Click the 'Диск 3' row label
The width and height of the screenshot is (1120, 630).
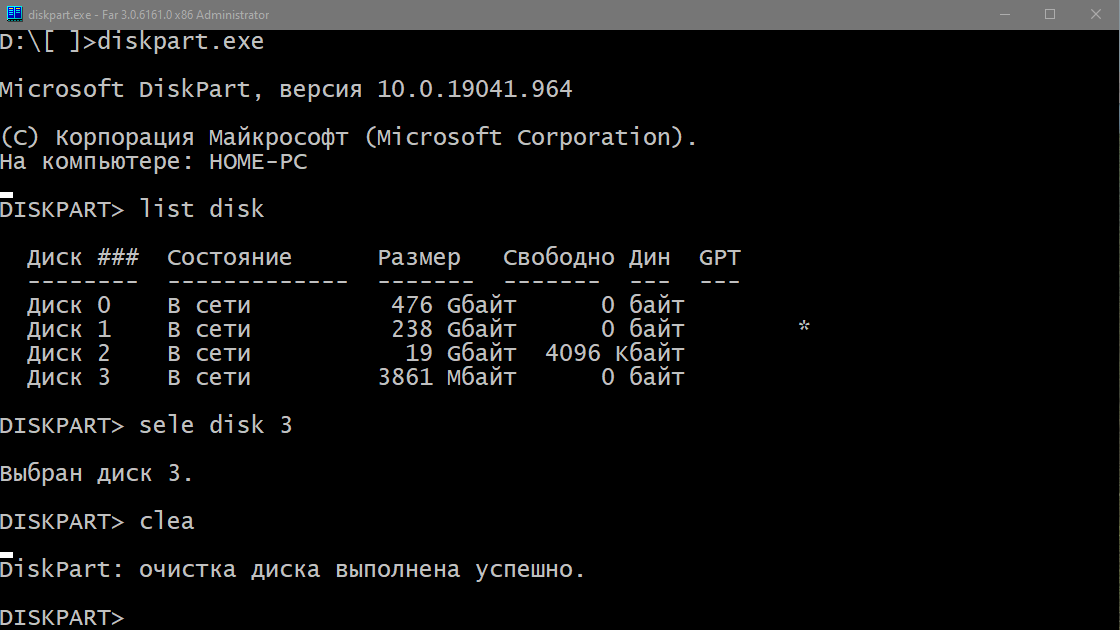coord(69,377)
